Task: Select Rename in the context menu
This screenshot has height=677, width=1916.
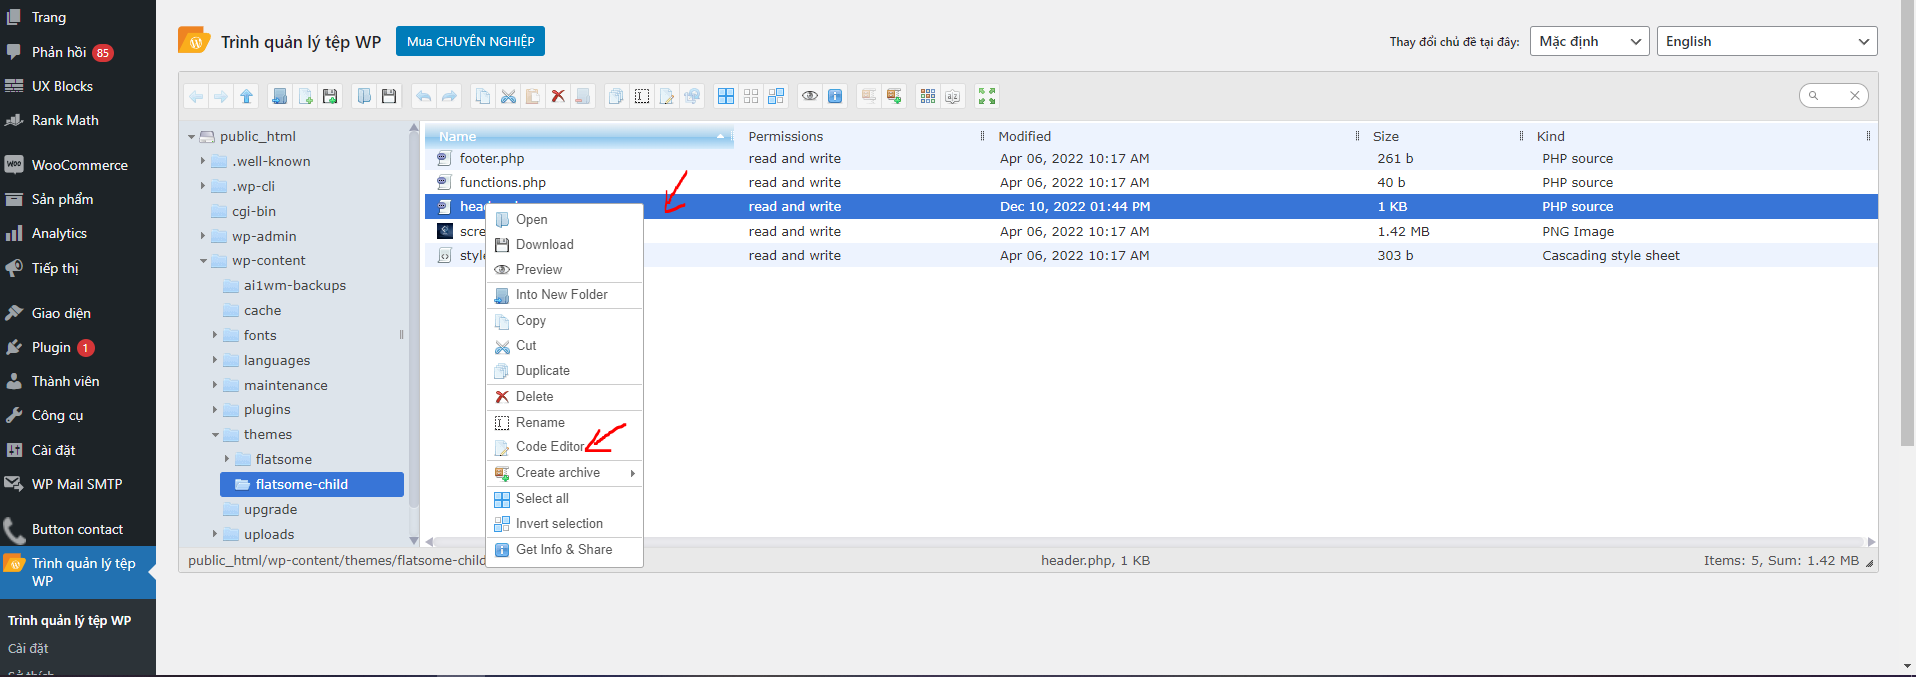Action: pos(540,422)
